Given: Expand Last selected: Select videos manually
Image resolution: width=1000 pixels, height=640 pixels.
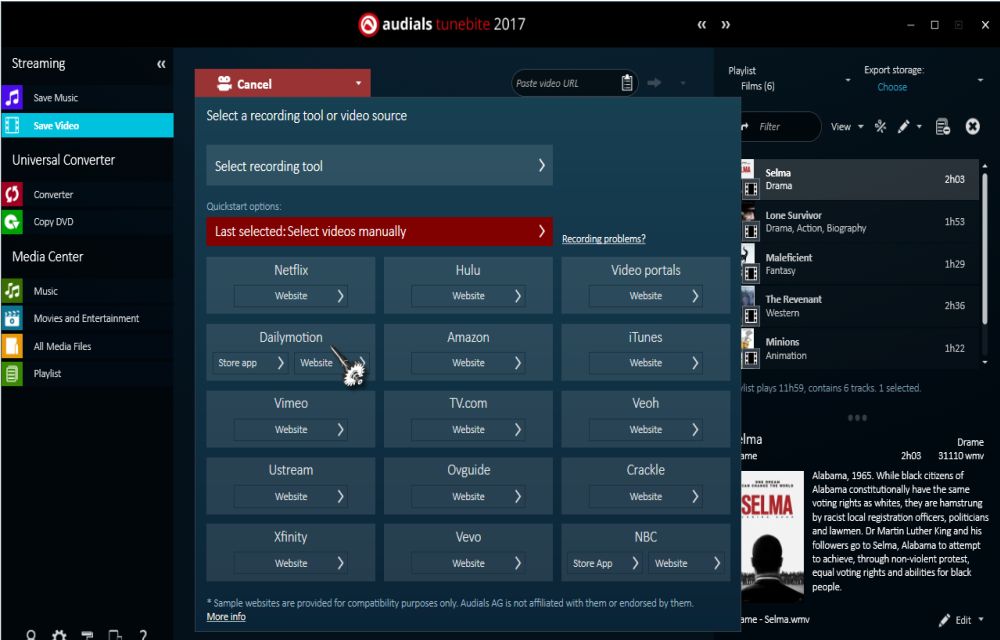Looking at the screenshot, I should coord(379,231).
